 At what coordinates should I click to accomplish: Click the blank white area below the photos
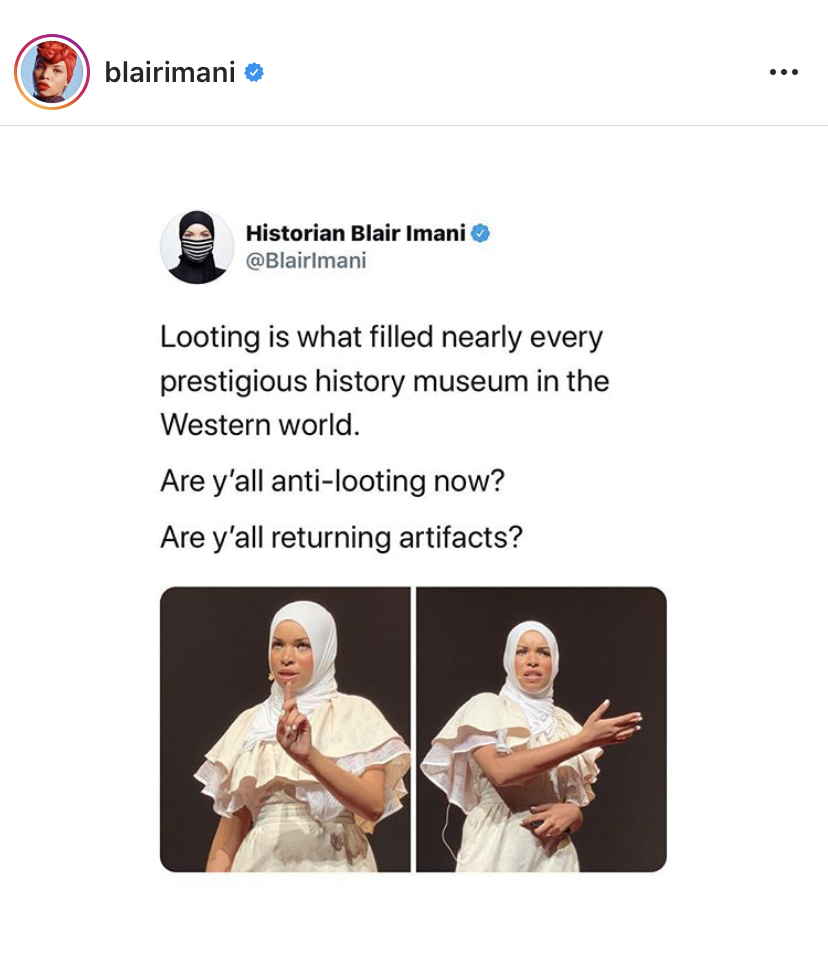pos(414,917)
